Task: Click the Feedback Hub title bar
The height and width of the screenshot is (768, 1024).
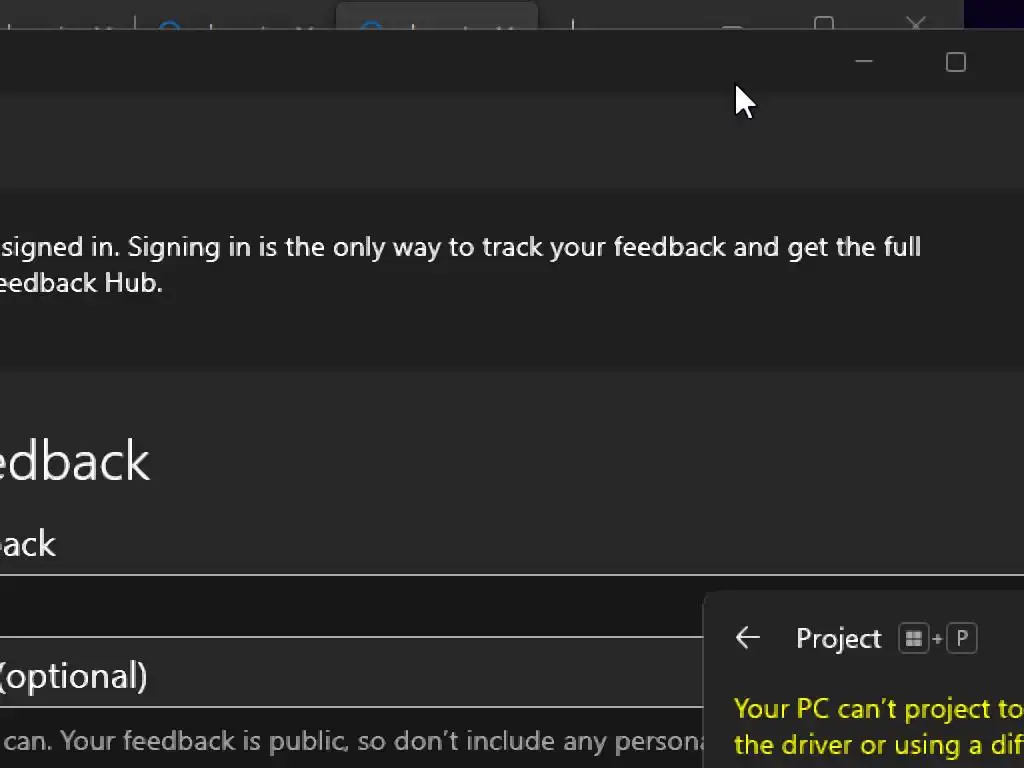Action: (400, 62)
